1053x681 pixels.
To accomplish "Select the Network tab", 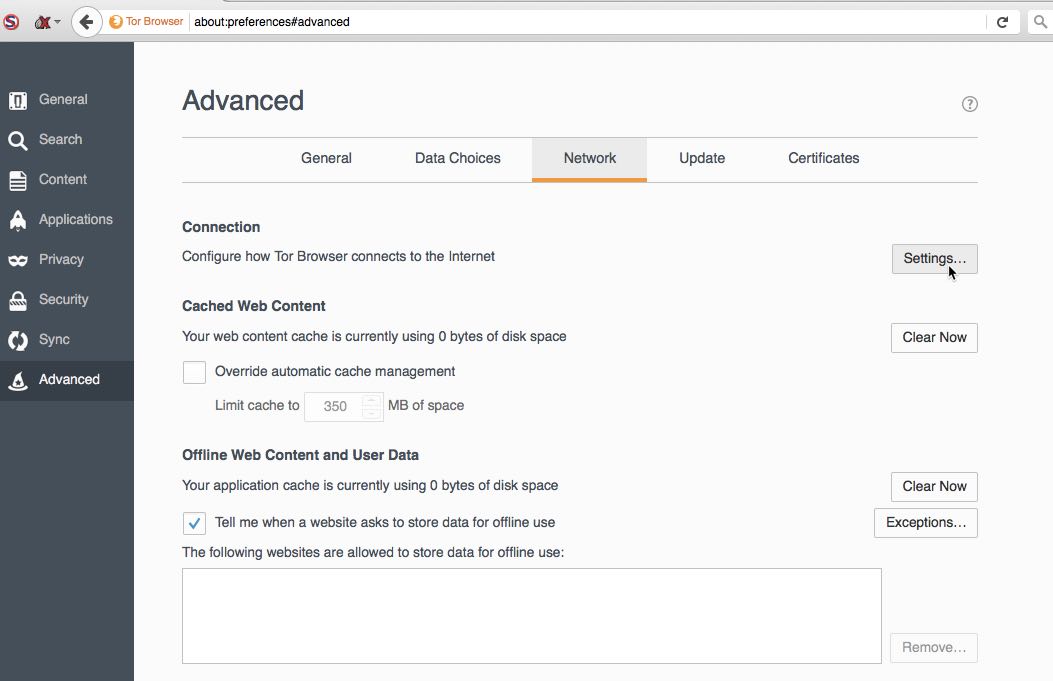I will tap(590, 158).
